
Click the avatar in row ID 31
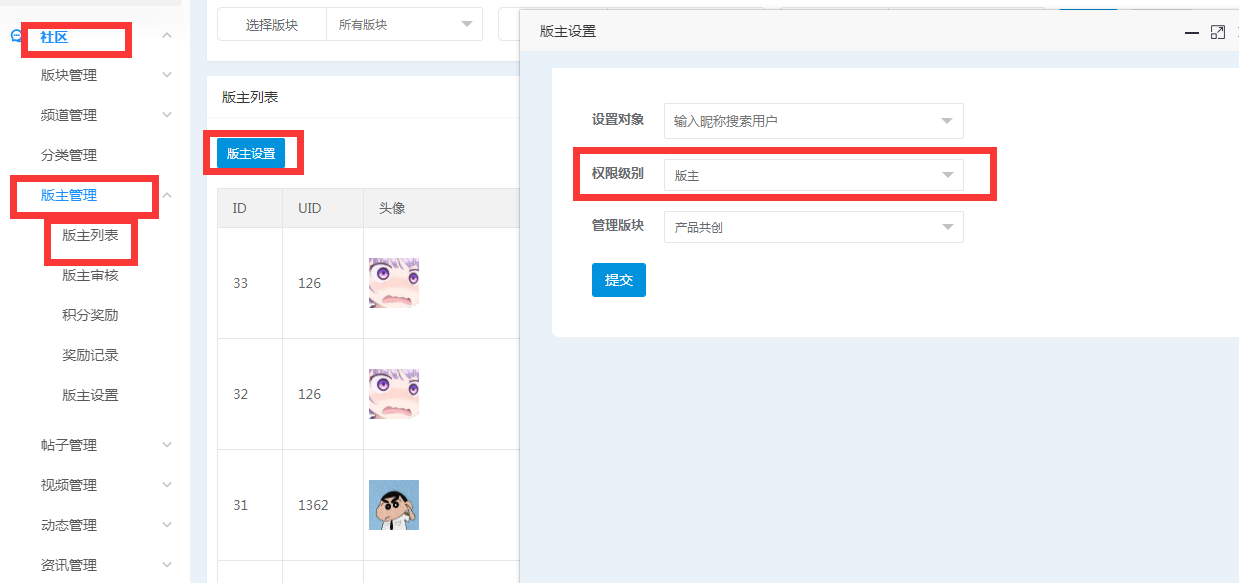[x=394, y=505]
